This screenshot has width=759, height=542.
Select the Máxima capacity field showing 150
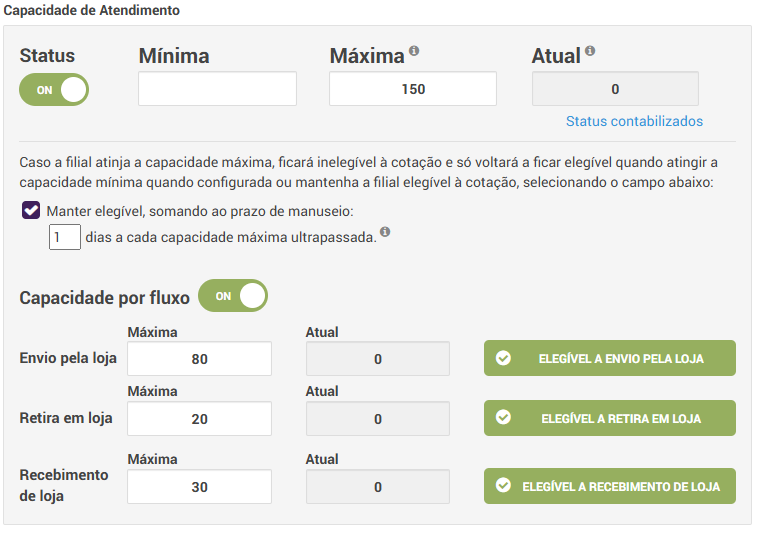pos(412,89)
